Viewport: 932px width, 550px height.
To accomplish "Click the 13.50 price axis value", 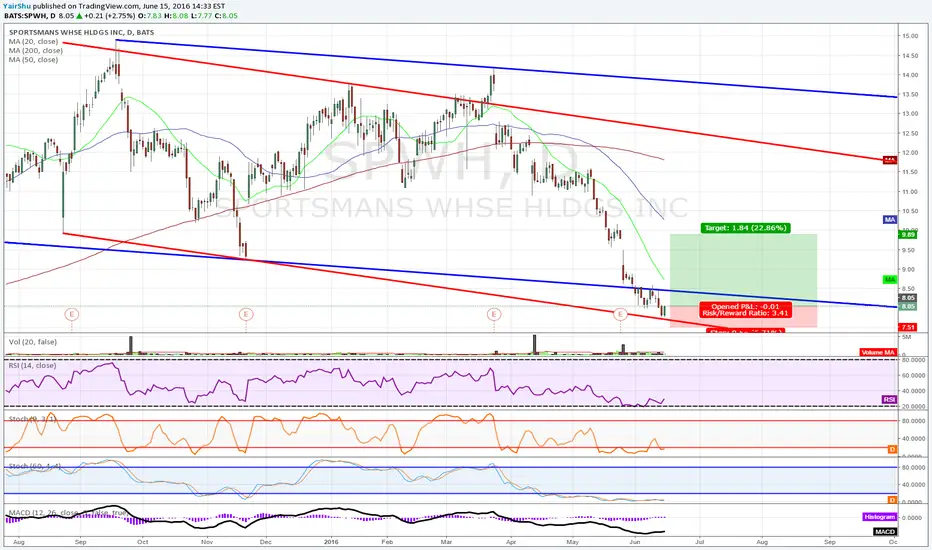I will coord(909,95).
